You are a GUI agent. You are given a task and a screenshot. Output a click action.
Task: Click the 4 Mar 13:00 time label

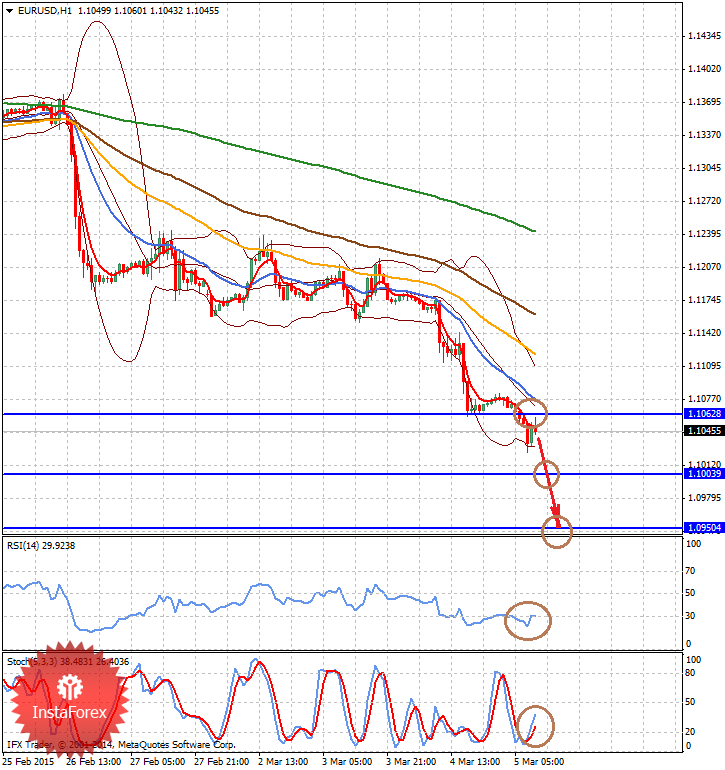point(475,762)
